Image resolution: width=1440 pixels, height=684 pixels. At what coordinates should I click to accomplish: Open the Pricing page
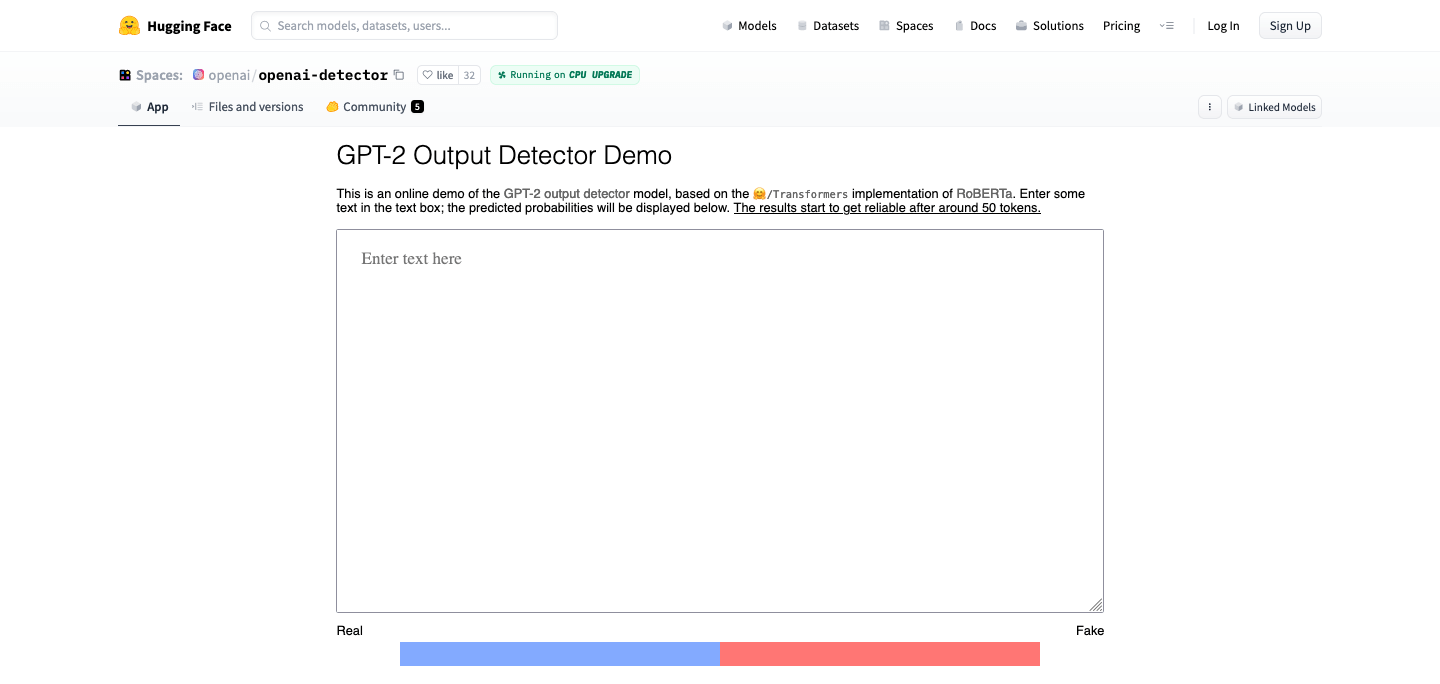tap(1121, 26)
